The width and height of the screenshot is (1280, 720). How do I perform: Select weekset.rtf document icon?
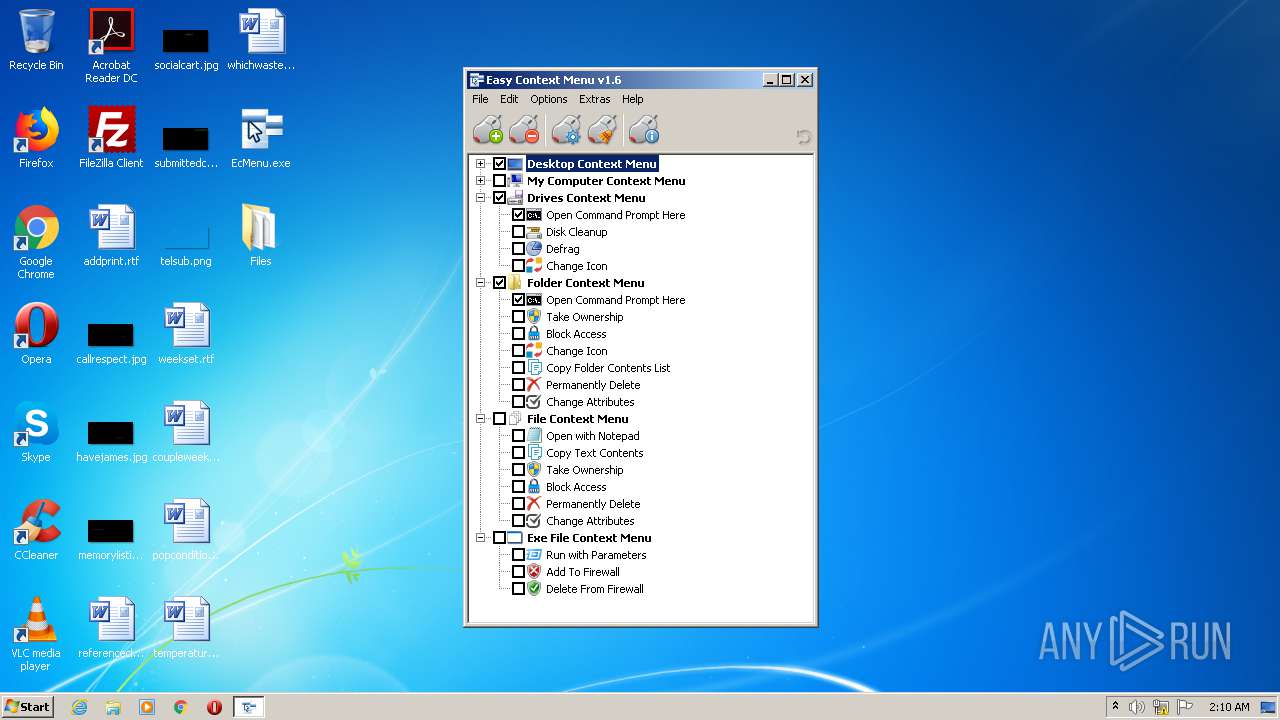(186, 335)
